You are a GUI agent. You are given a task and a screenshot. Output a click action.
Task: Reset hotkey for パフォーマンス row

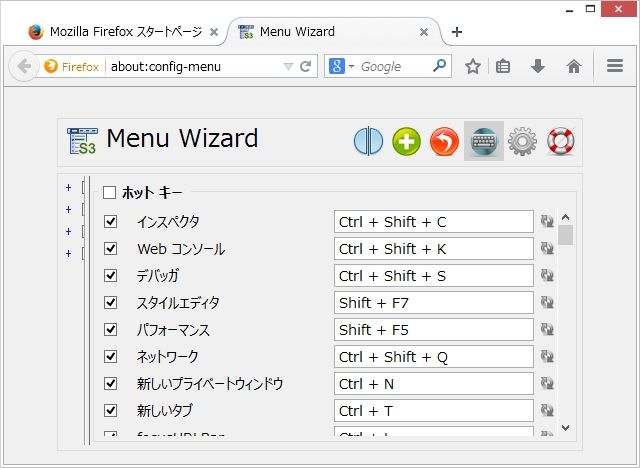547,329
